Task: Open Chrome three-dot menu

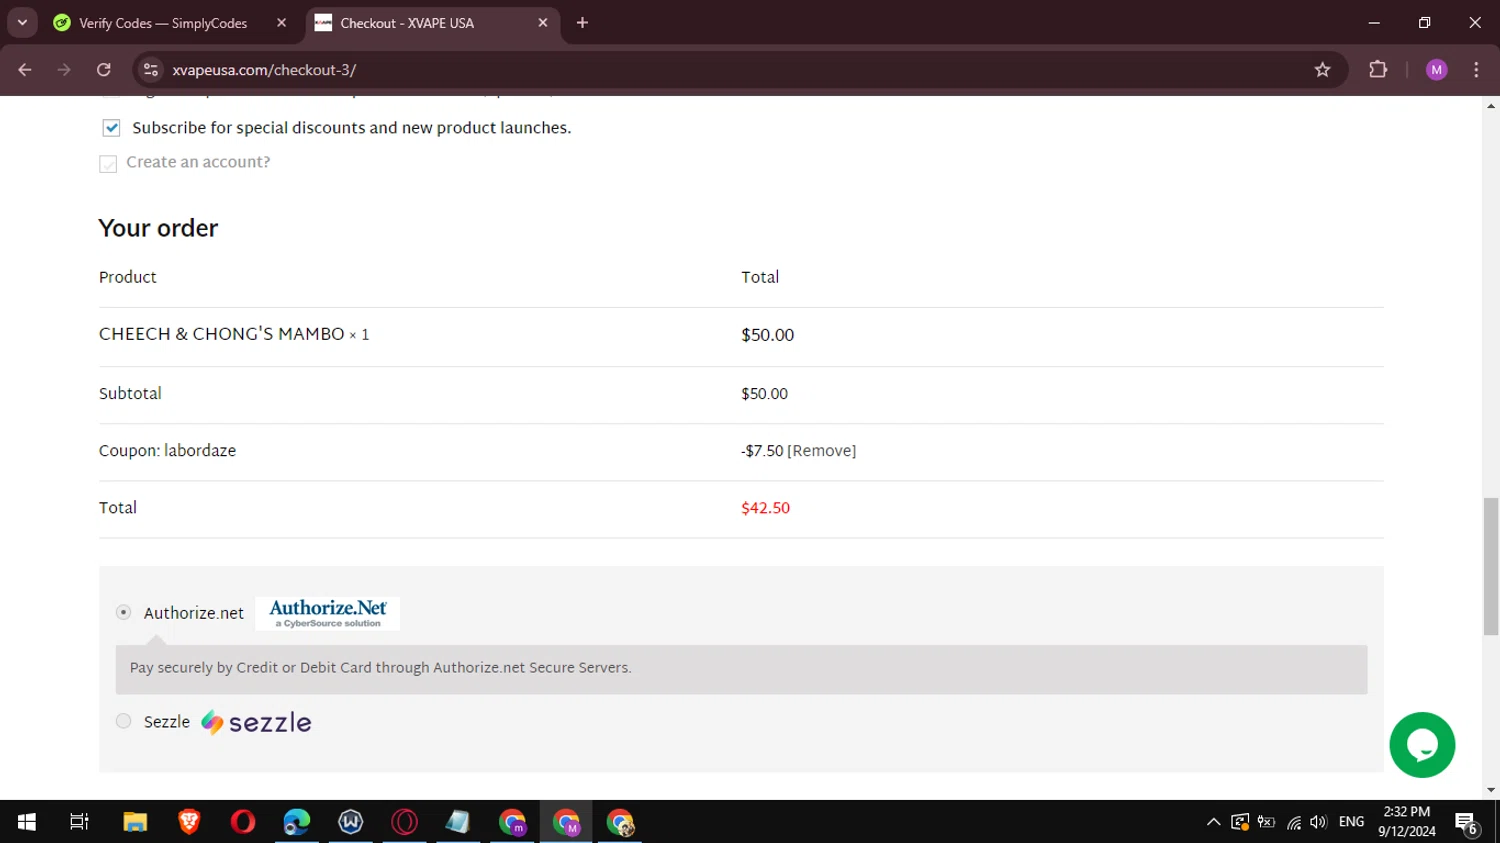Action: (1476, 70)
